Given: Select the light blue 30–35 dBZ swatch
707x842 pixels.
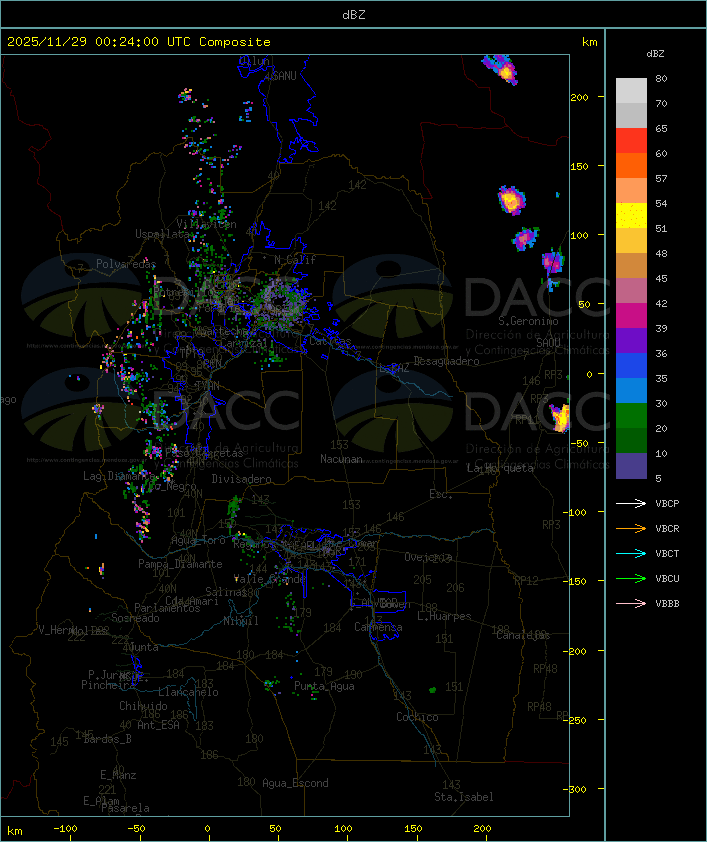Looking at the screenshot, I should coord(631,391).
